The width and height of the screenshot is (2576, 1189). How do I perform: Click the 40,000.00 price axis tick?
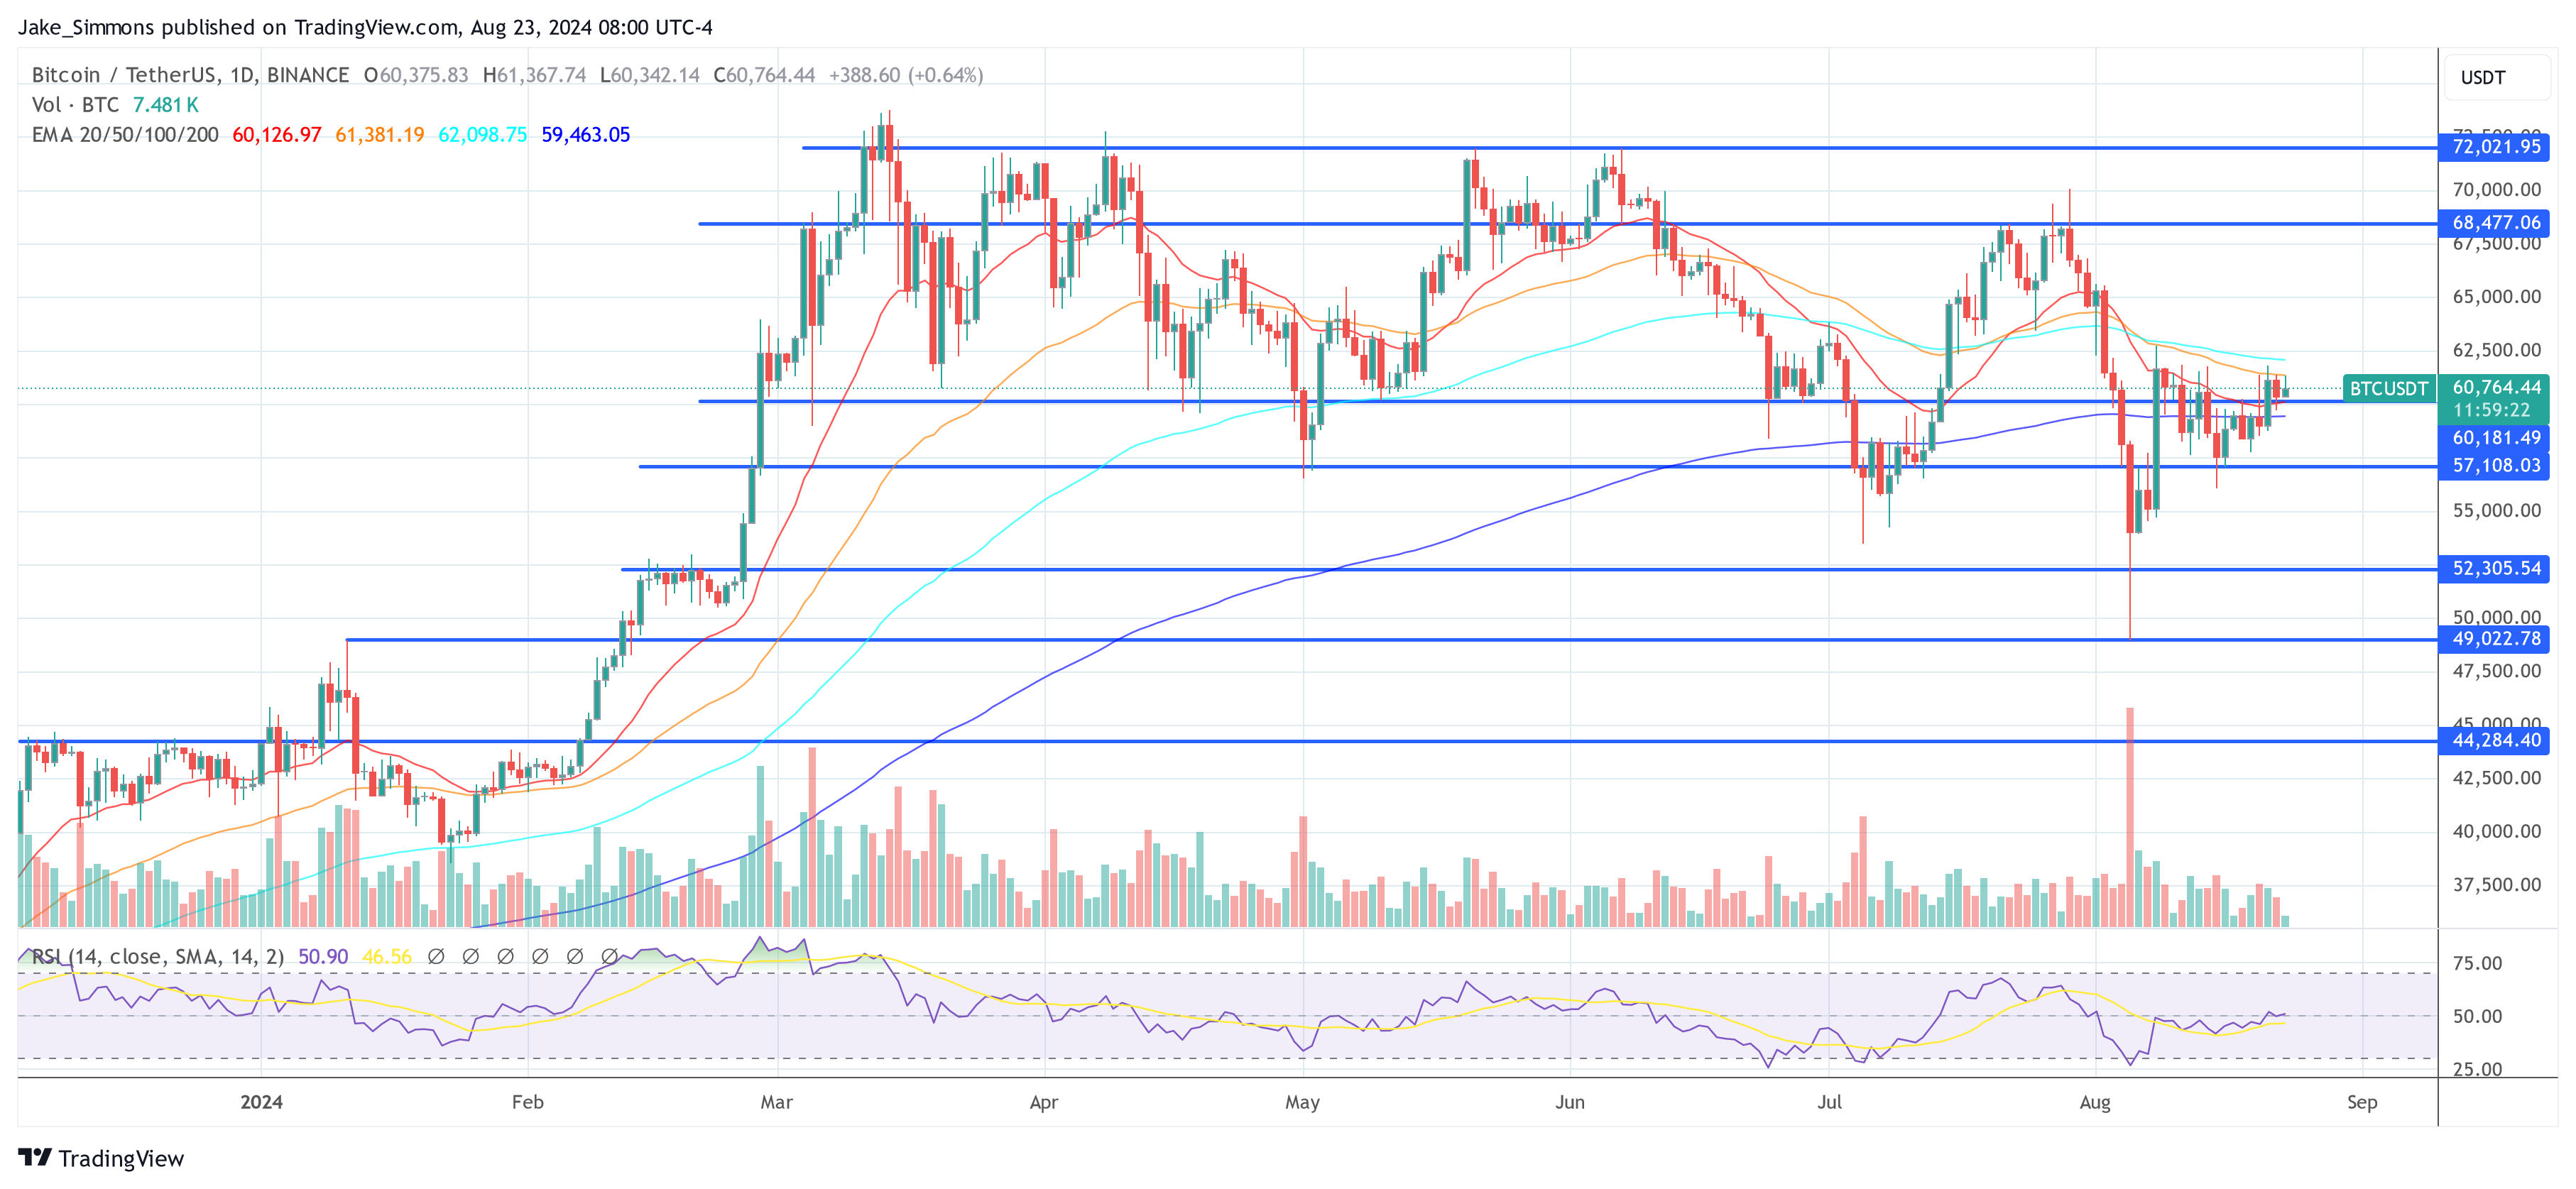[x=2496, y=832]
